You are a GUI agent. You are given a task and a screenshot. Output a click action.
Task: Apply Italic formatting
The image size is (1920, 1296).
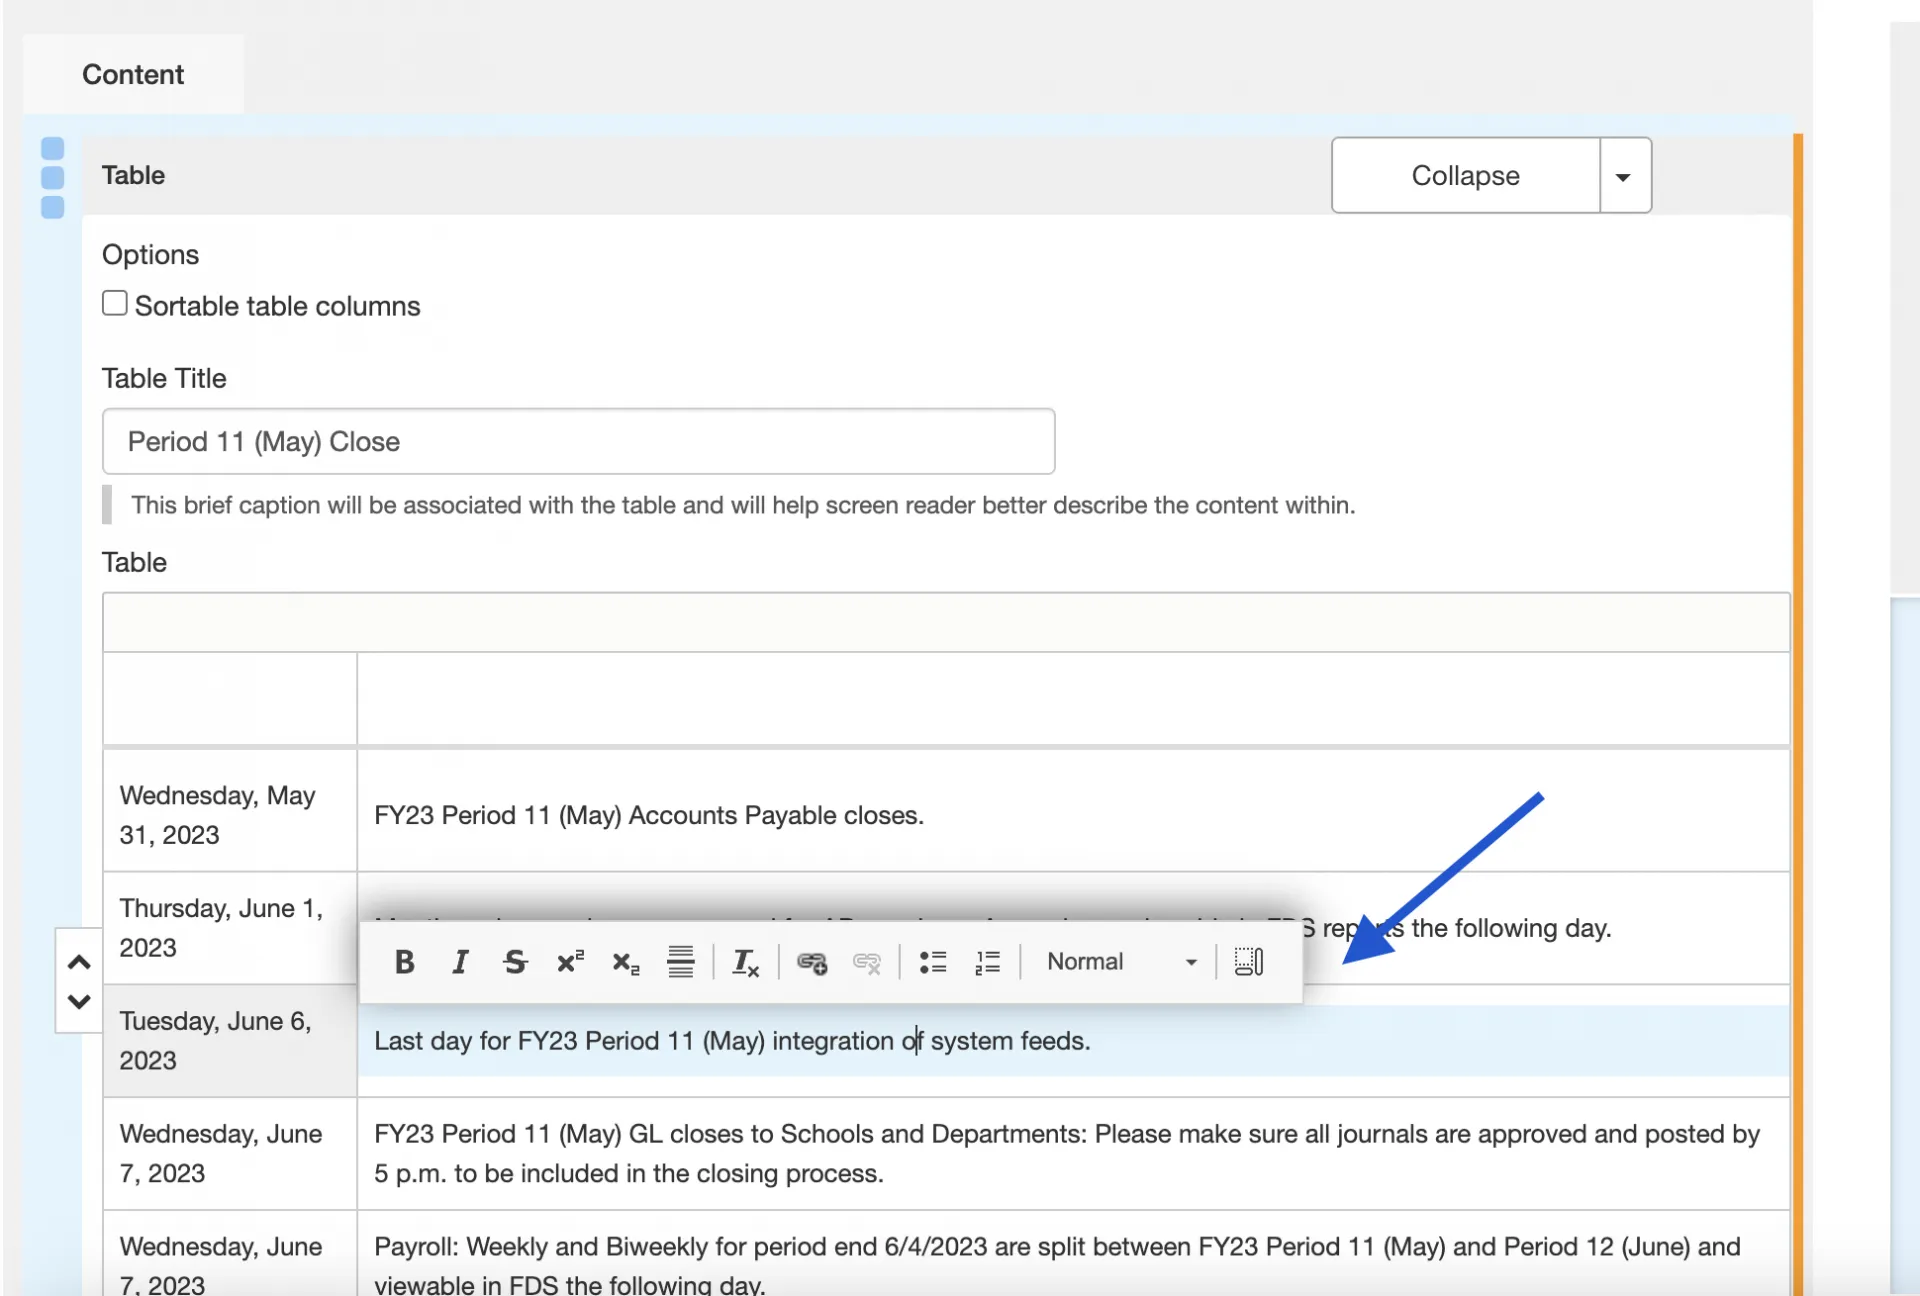tap(459, 962)
